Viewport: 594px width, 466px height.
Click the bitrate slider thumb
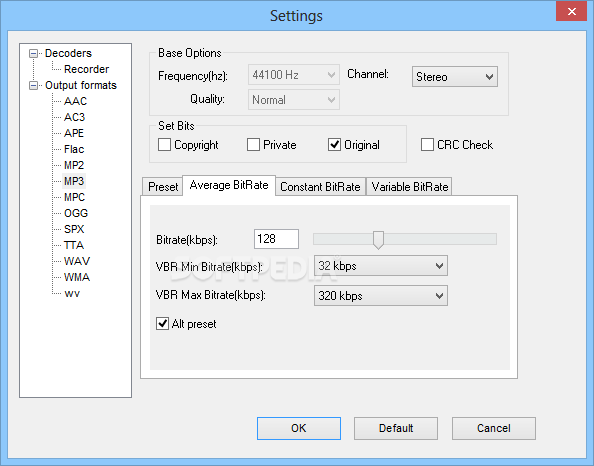378,240
